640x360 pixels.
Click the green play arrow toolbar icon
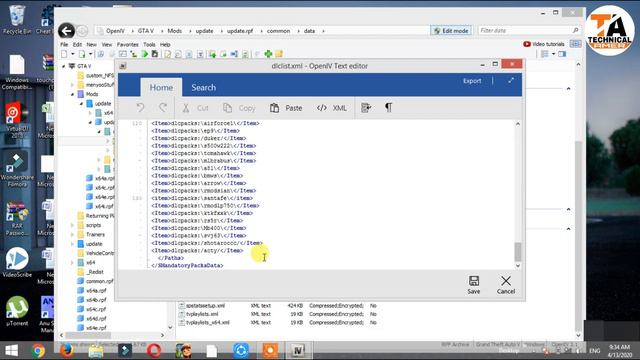[145, 54]
